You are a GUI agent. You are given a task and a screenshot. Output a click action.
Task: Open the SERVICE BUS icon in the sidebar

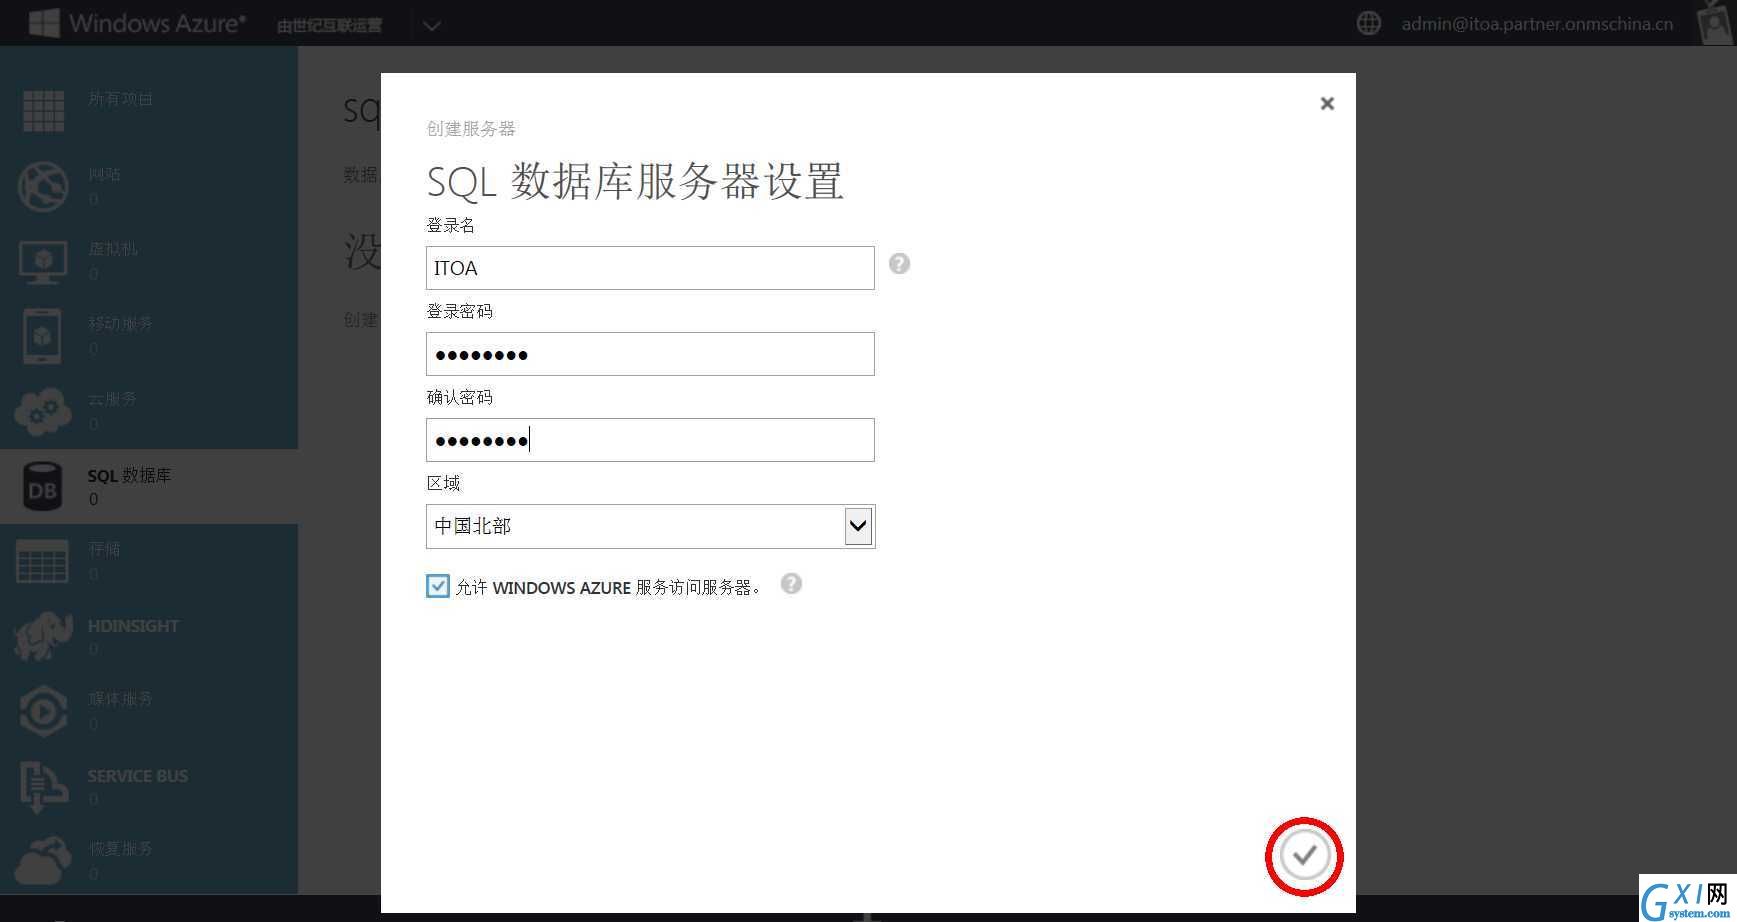(43, 786)
